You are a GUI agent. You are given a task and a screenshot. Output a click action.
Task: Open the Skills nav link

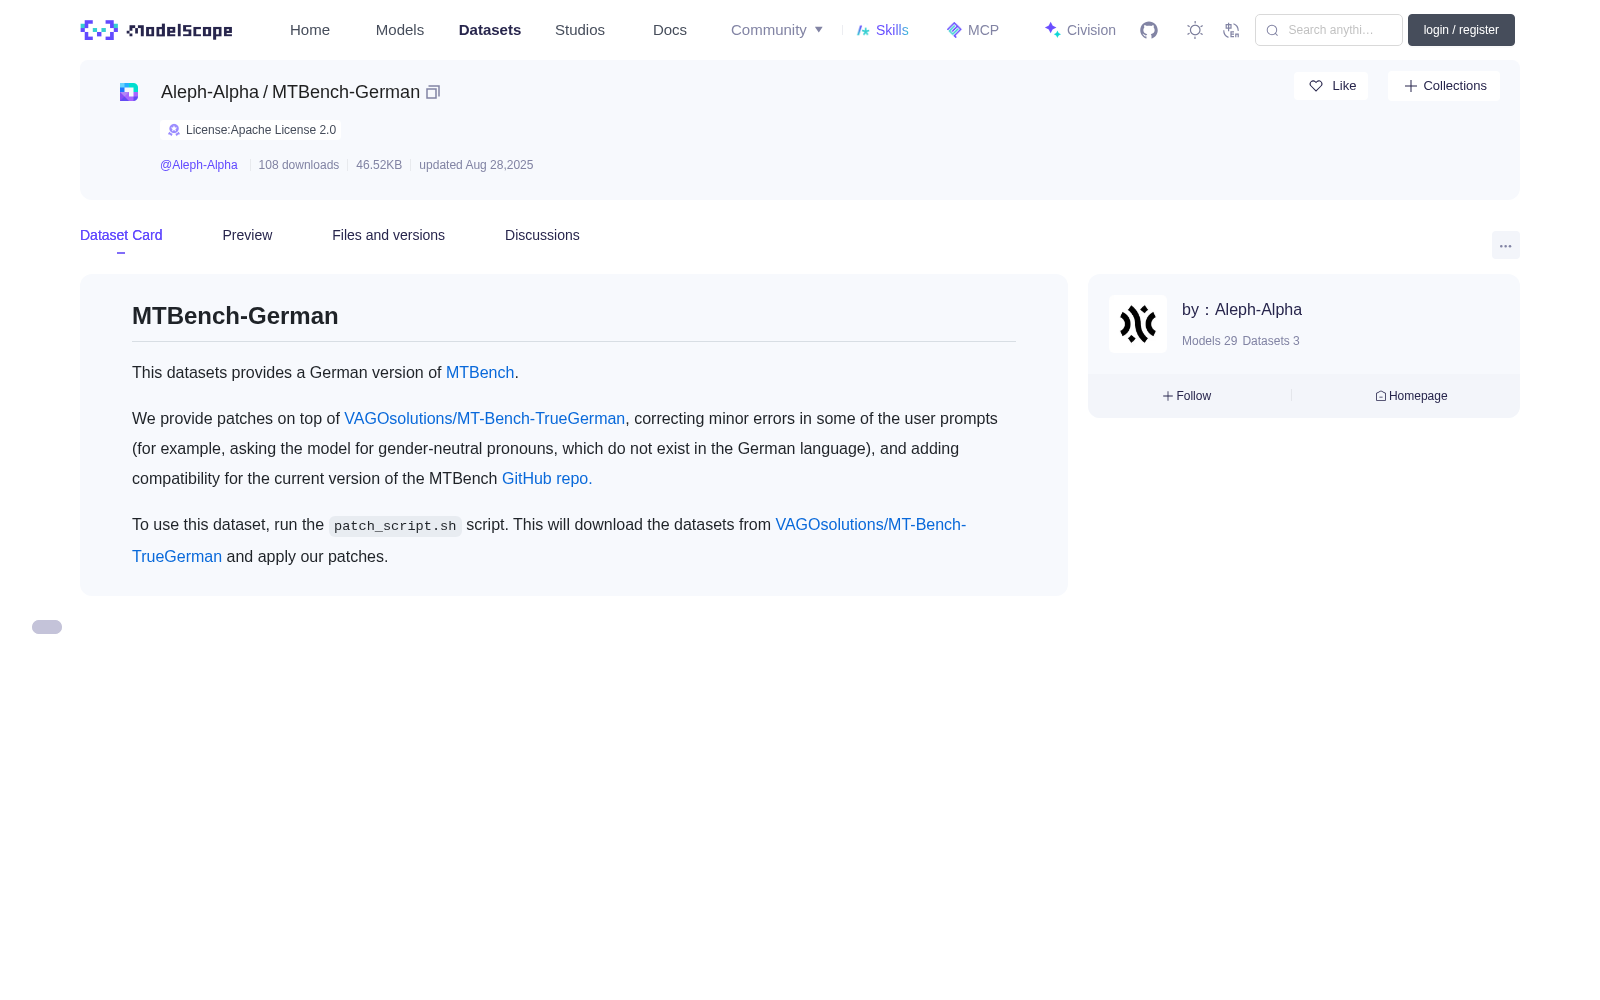click(883, 30)
